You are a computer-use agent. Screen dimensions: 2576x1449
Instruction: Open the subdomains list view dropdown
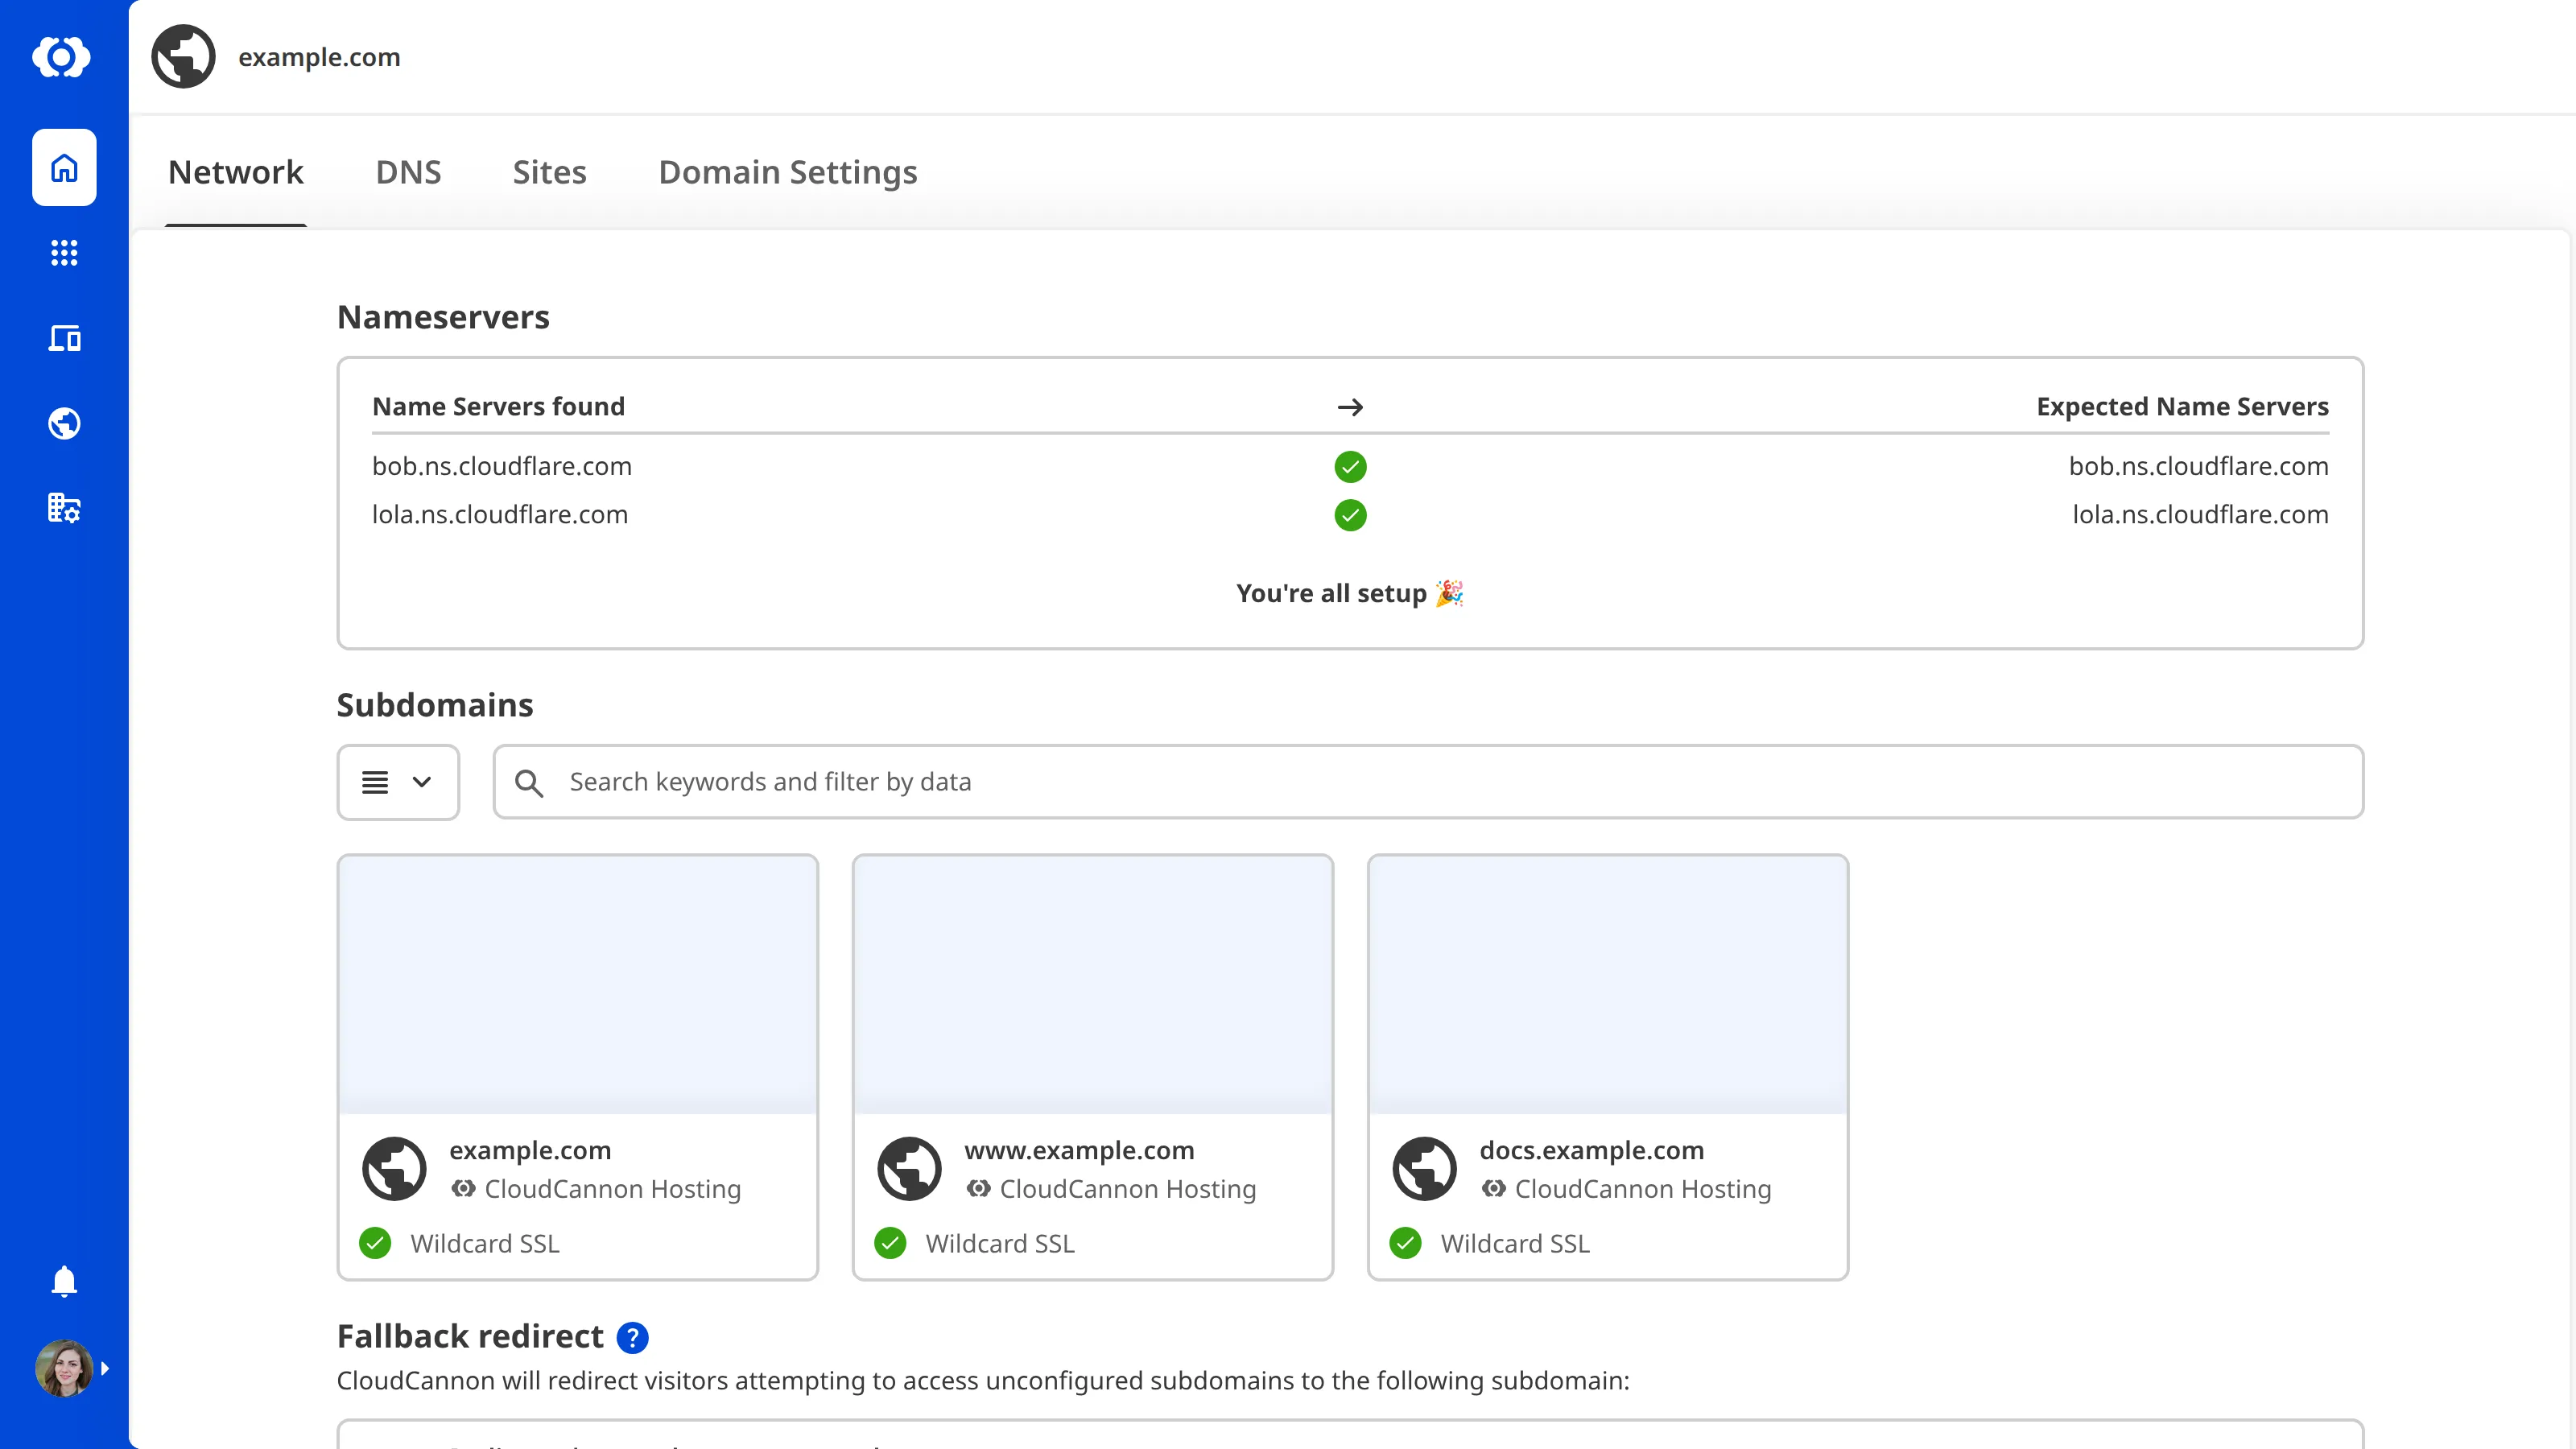[397, 782]
